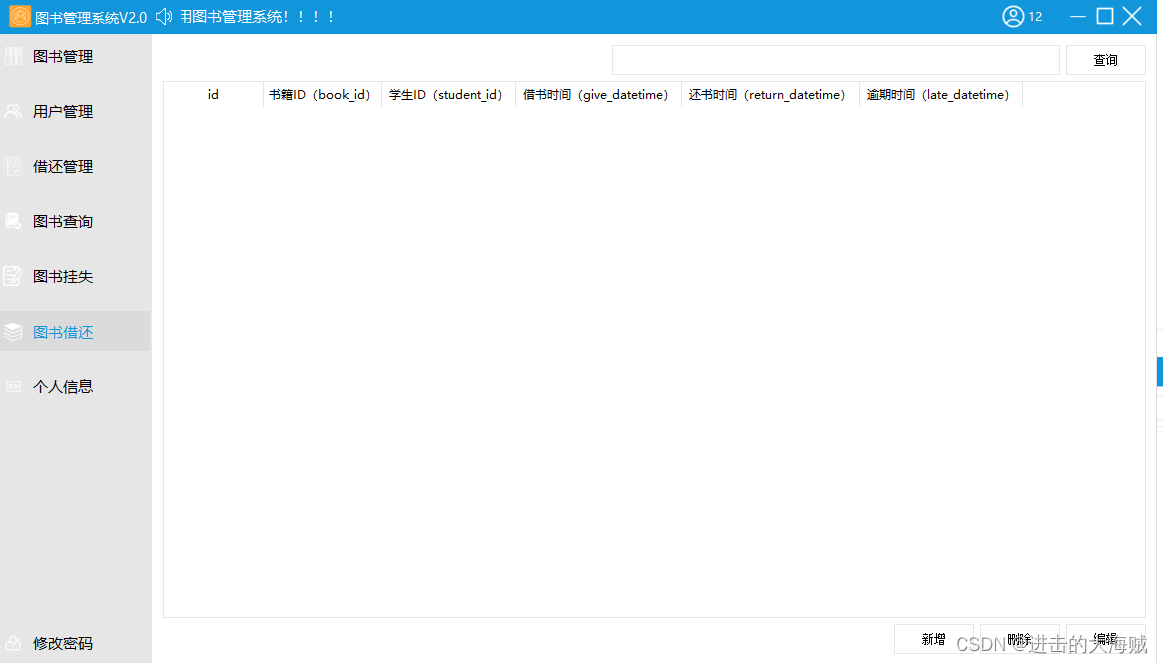The height and width of the screenshot is (663, 1163).
Task: Click the scrolling welcome message text
Action: pyautogui.click(x=257, y=16)
